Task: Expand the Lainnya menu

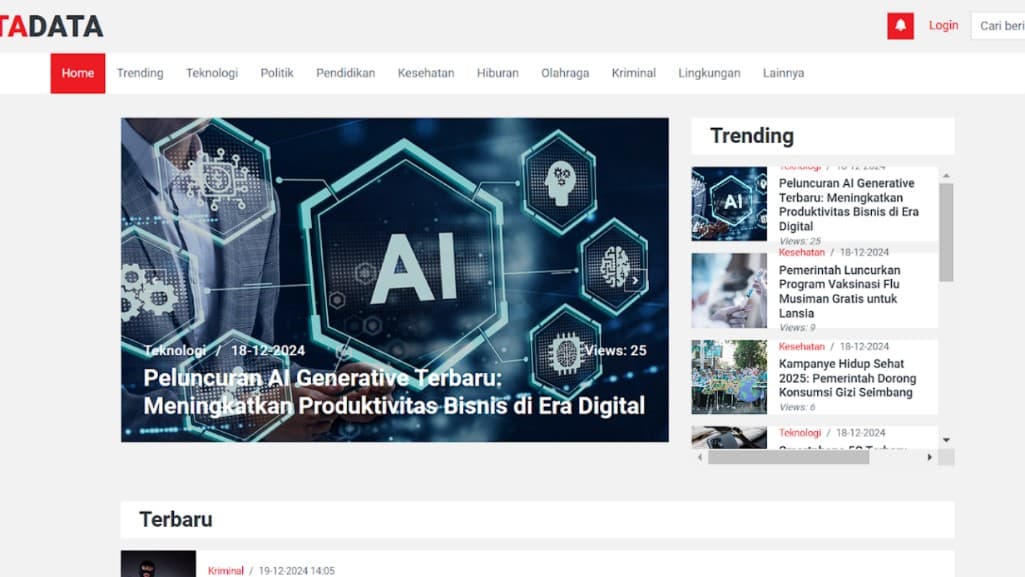Action: [x=783, y=73]
